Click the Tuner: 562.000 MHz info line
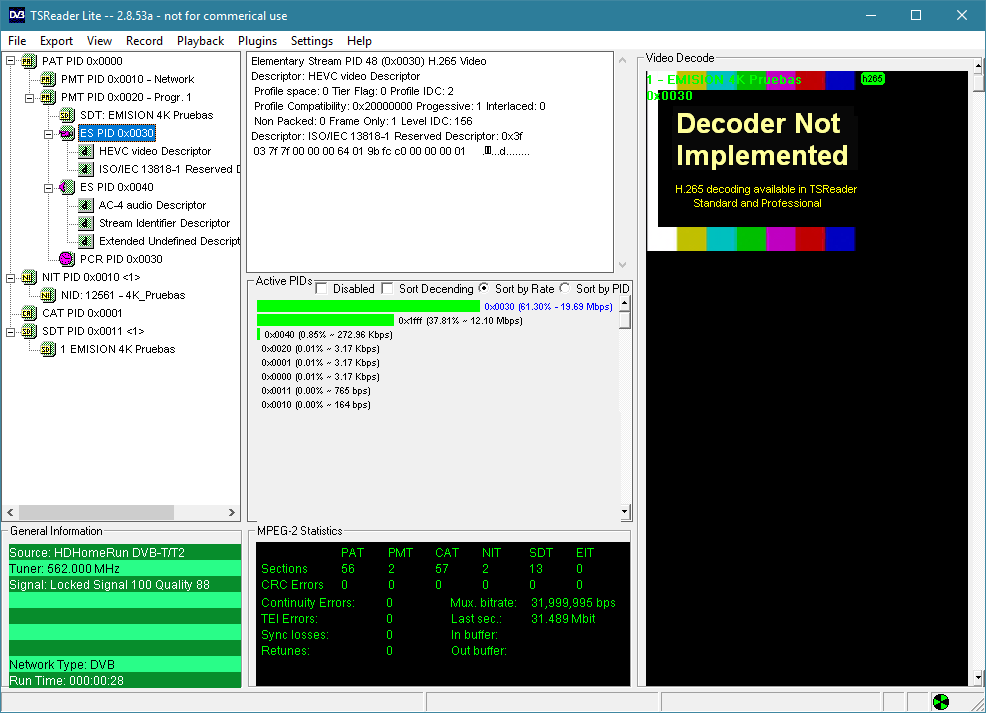 125,568
